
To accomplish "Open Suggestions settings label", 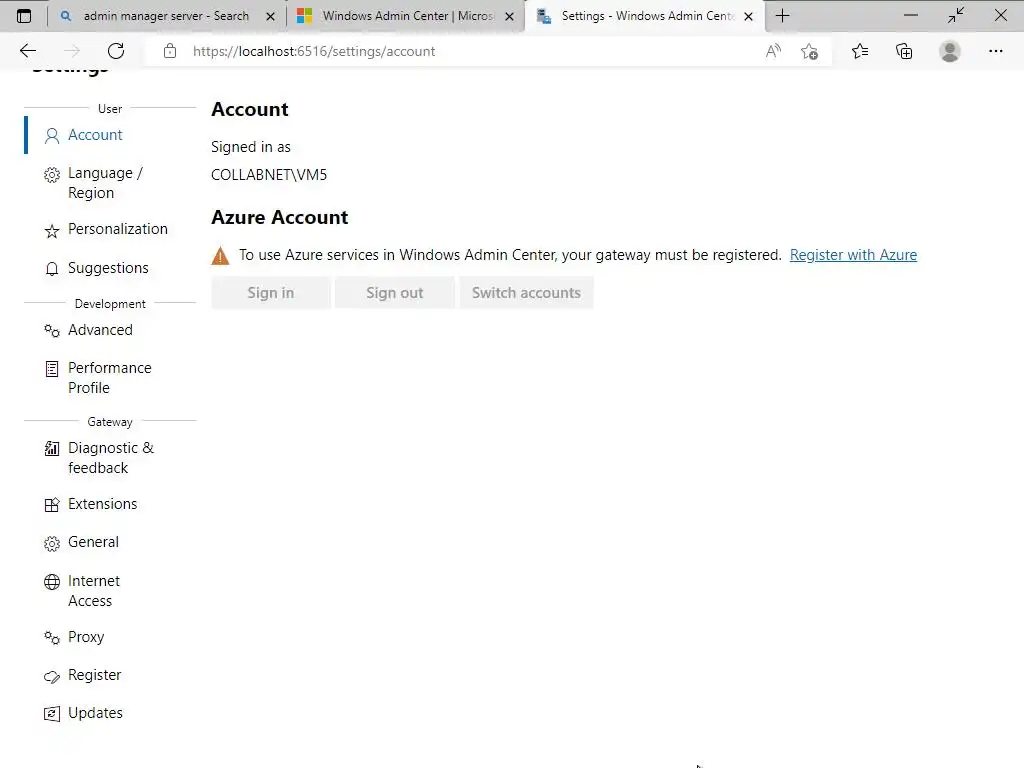I will pyautogui.click(x=108, y=268).
